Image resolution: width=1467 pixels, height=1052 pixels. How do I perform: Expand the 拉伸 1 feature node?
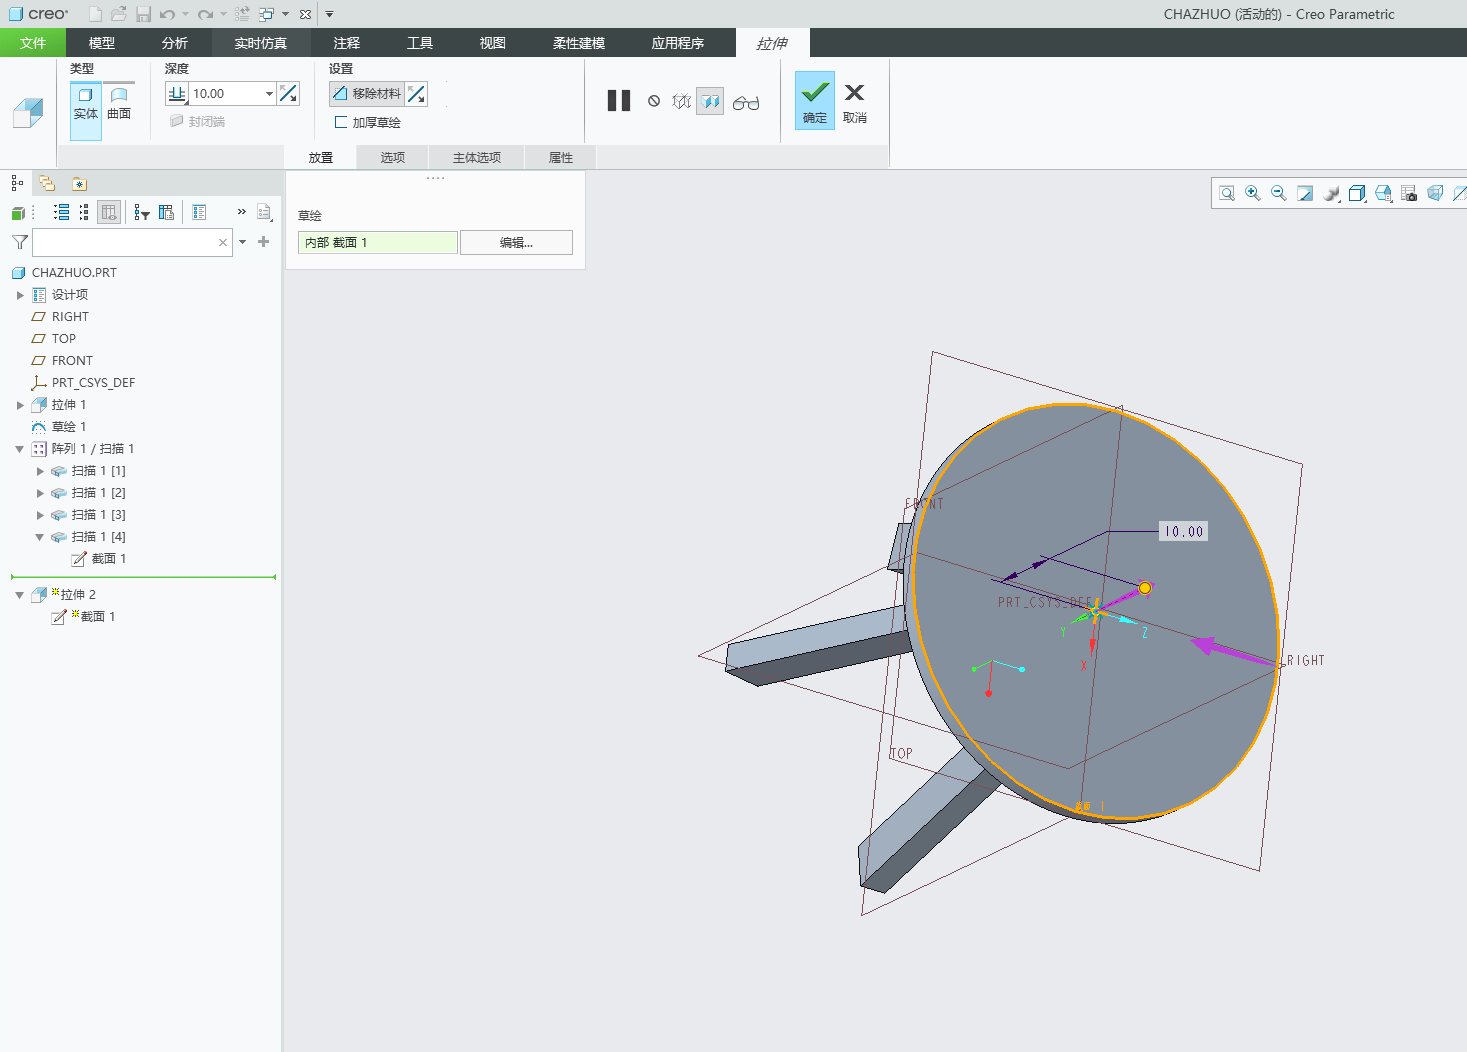click(20, 405)
